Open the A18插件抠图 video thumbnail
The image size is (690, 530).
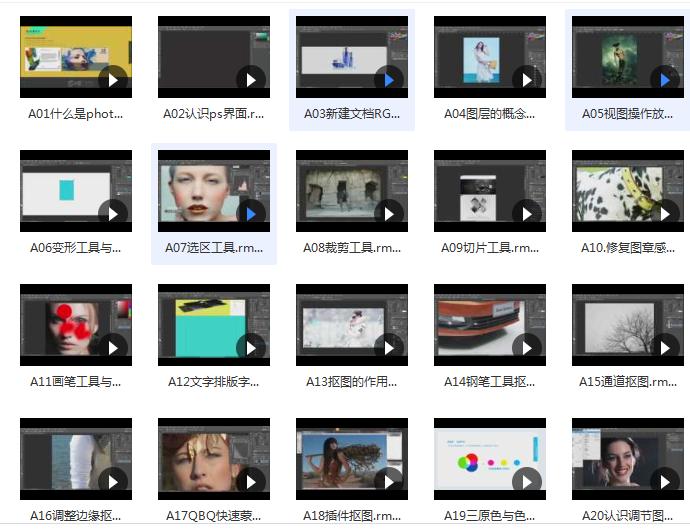point(352,459)
